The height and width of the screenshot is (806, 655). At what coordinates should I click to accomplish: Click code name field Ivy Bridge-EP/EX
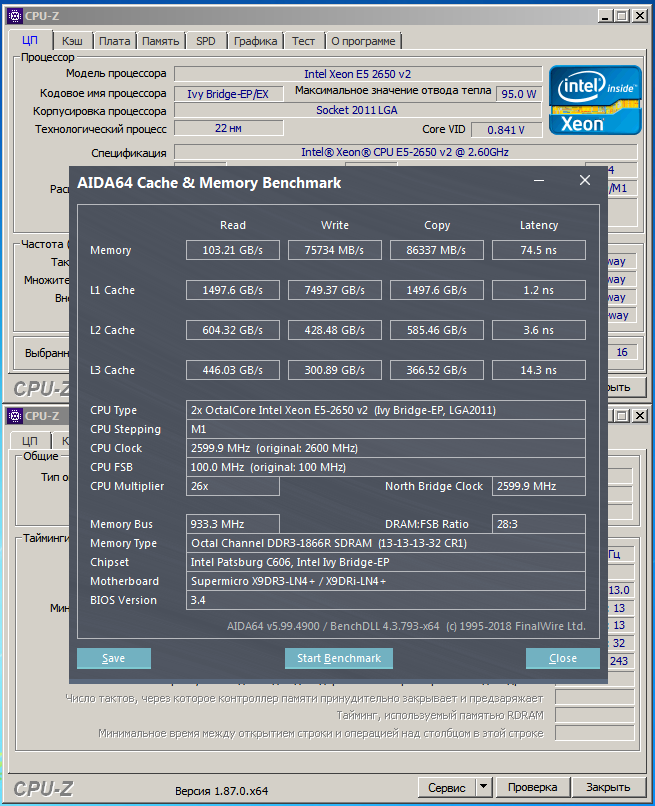228,94
